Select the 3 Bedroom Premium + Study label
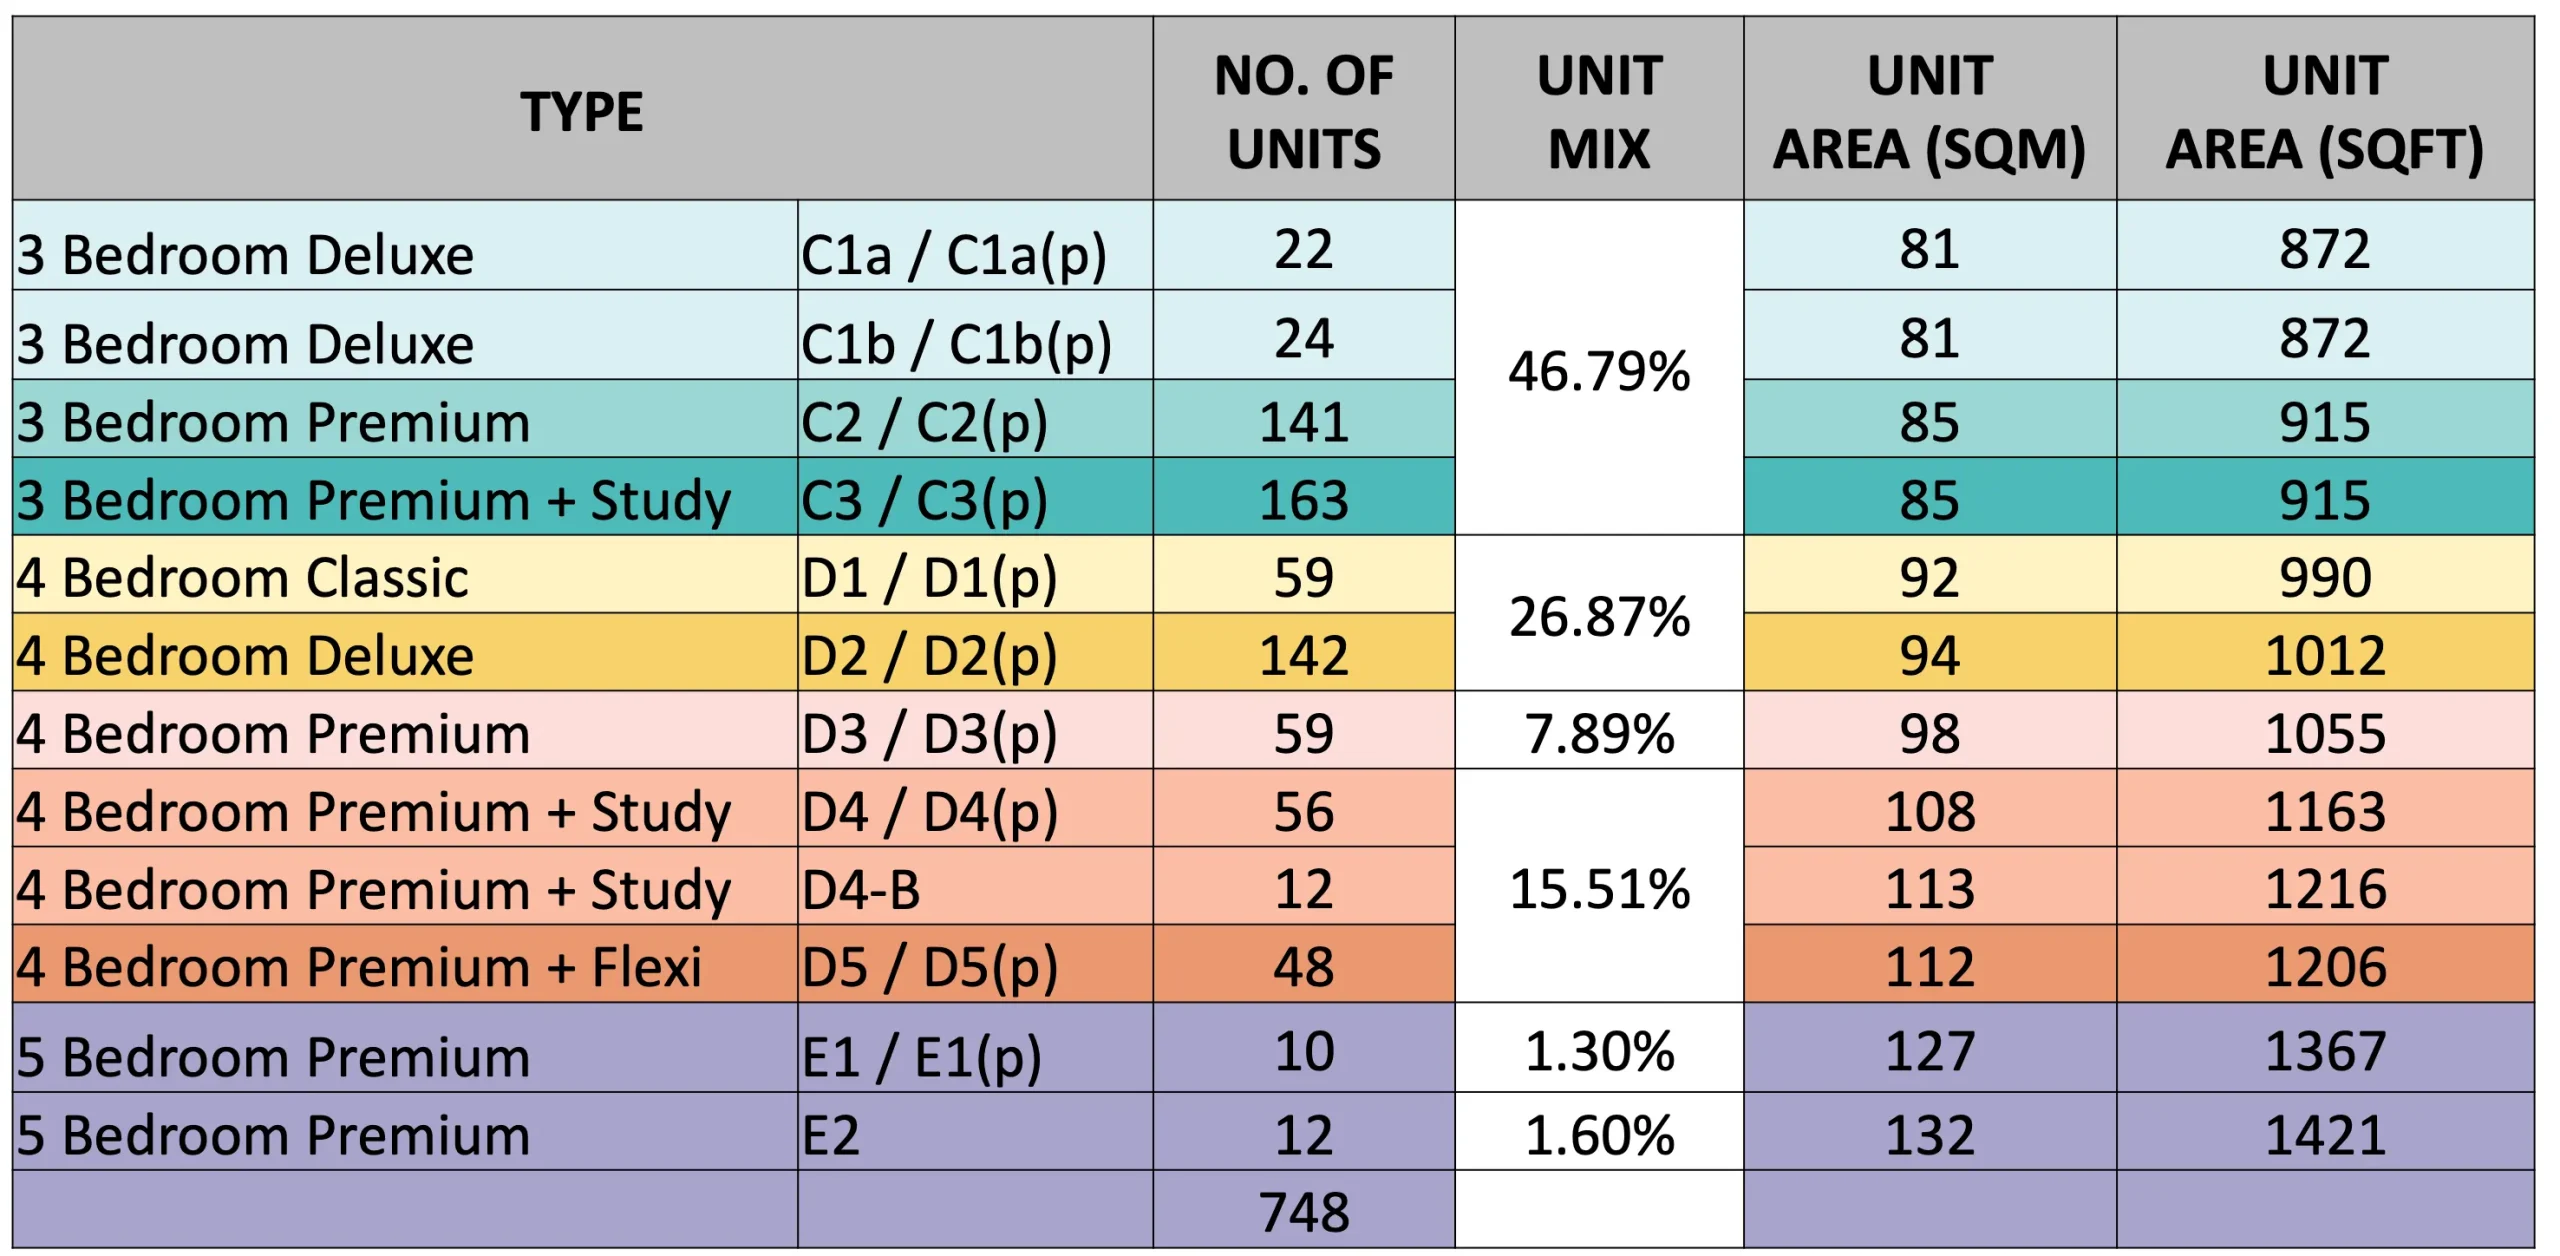Screen dimensions: 2560x1256 pyautogui.click(x=374, y=499)
